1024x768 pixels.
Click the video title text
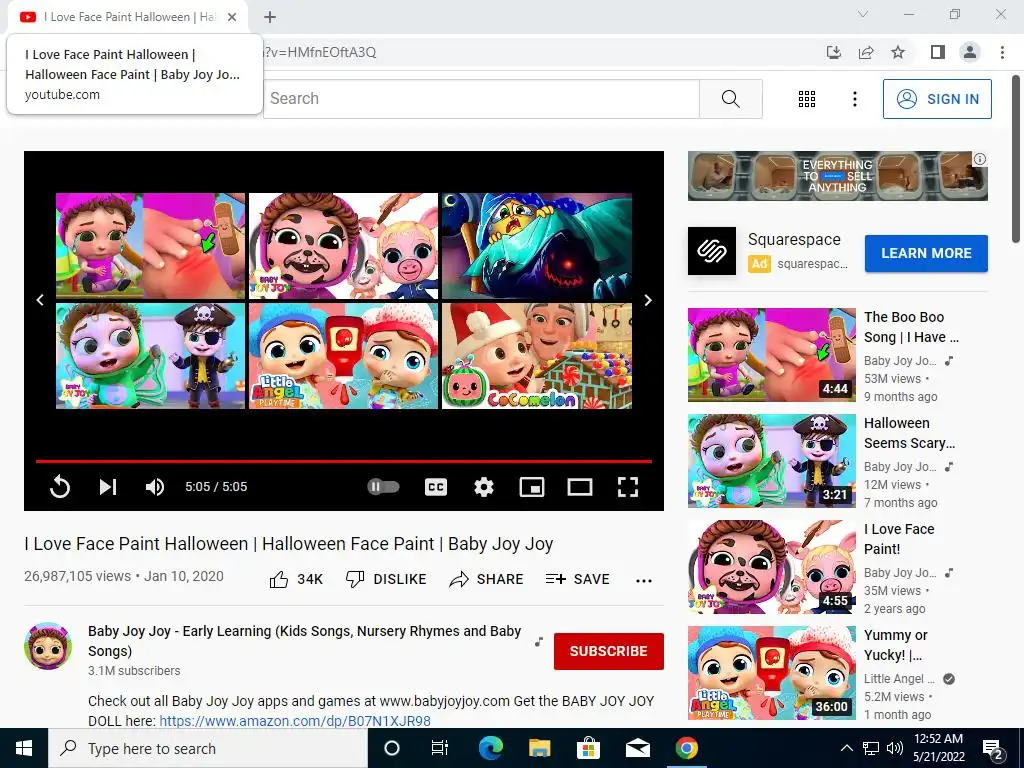pos(289,543)
